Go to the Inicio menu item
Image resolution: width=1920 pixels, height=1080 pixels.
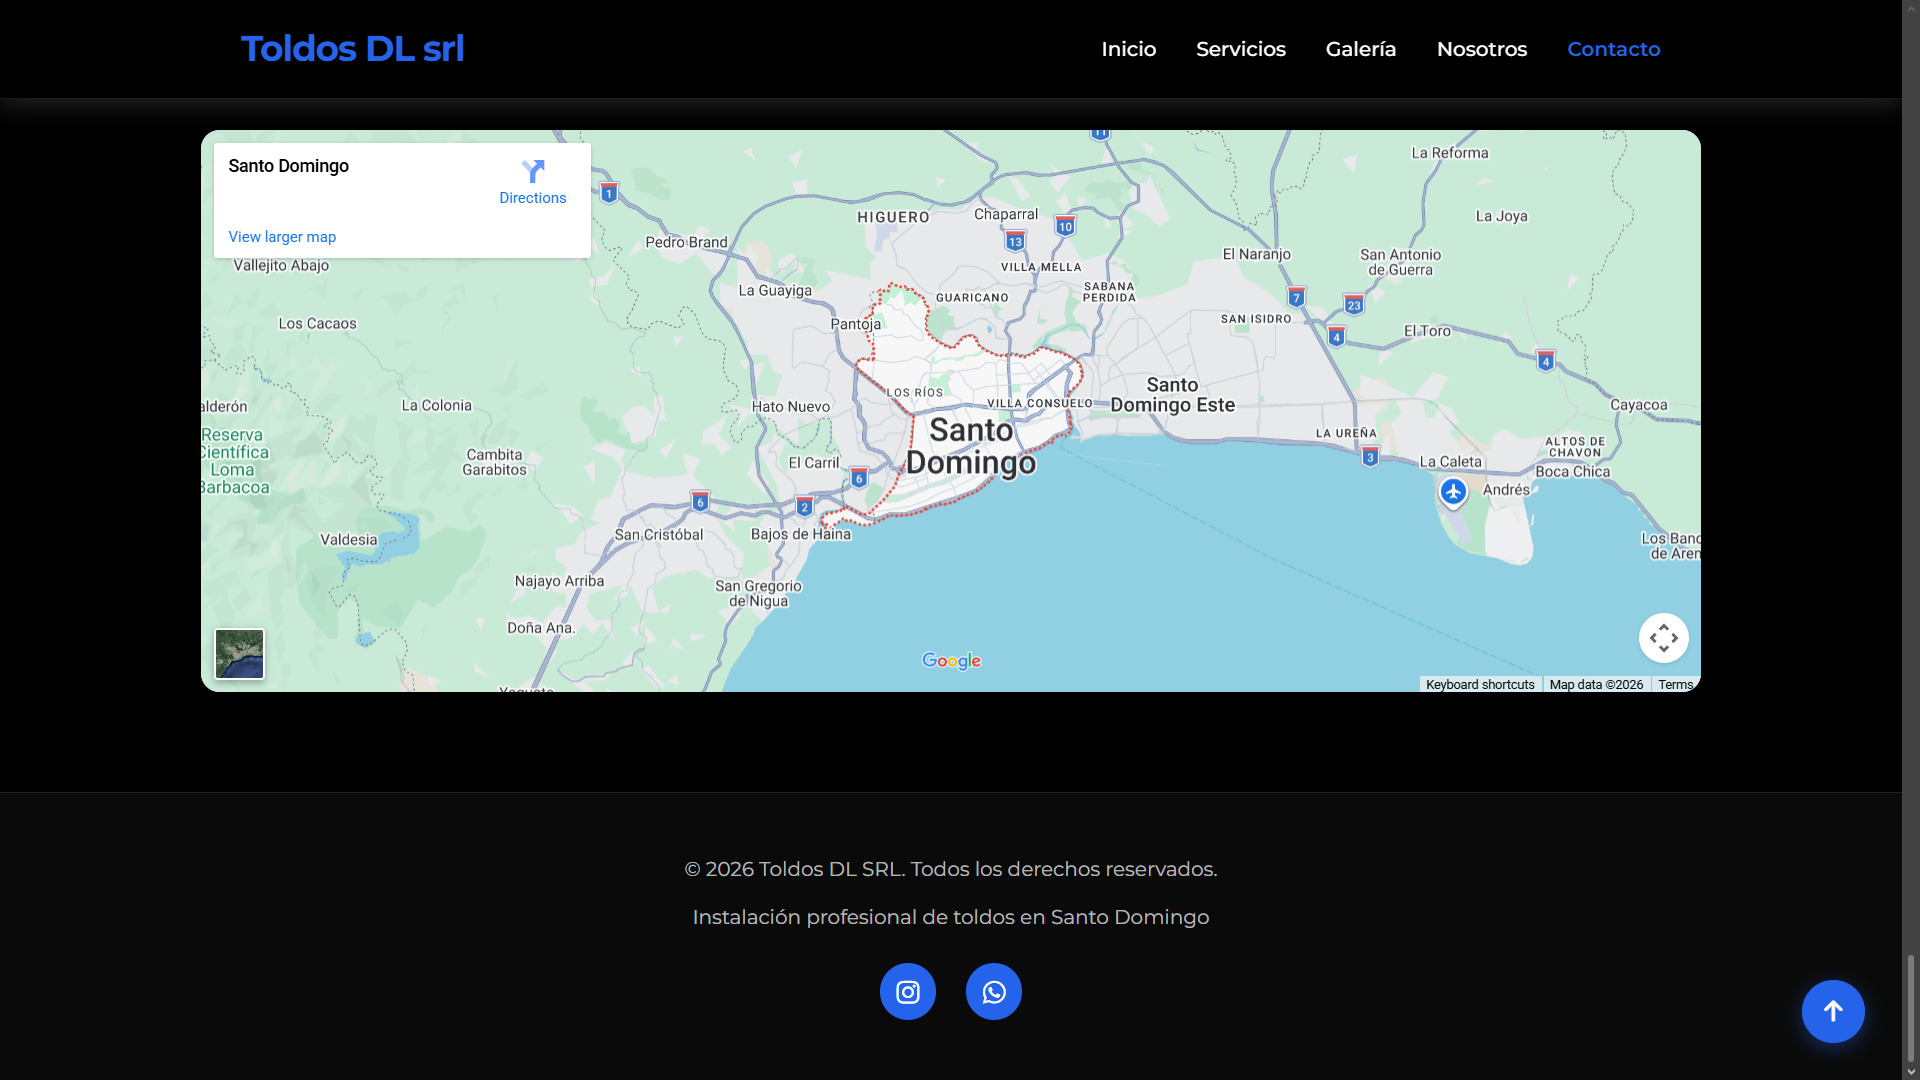(x=1128, y=49)
